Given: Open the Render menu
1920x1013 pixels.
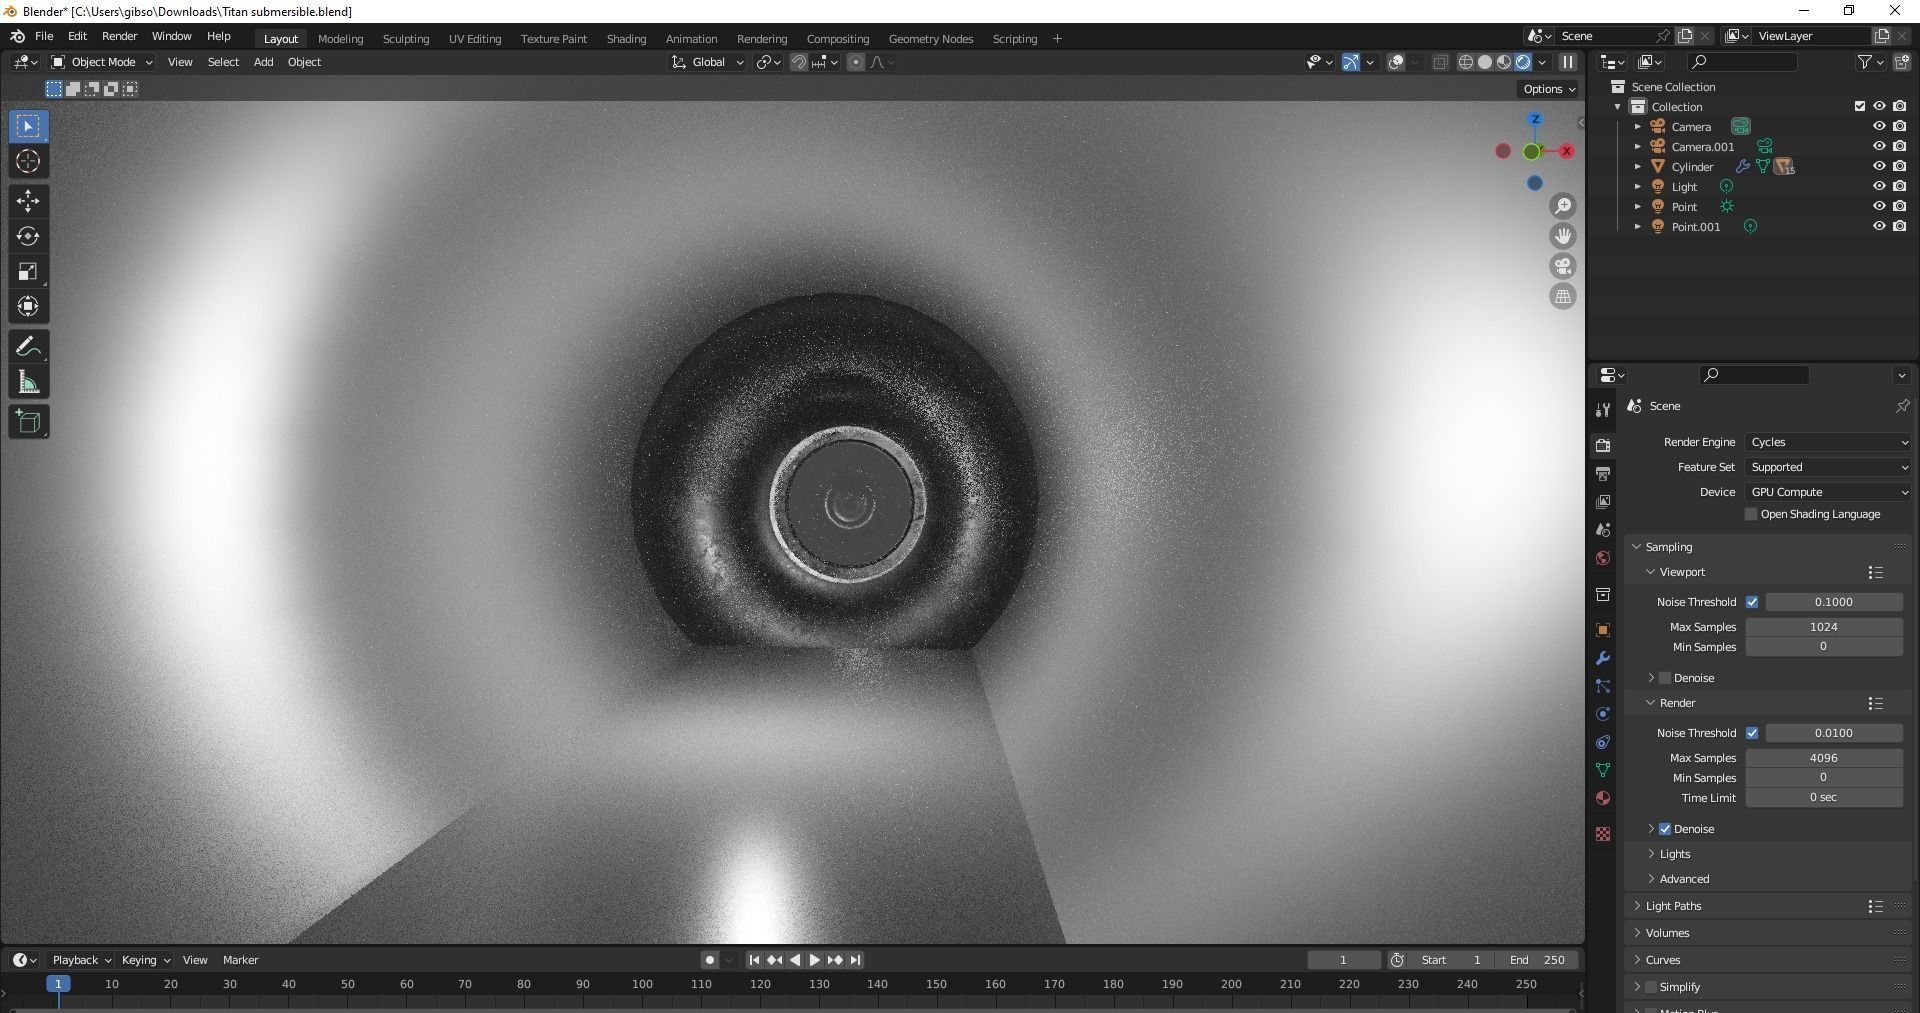Looking at the screenshot, I should 119,36.
